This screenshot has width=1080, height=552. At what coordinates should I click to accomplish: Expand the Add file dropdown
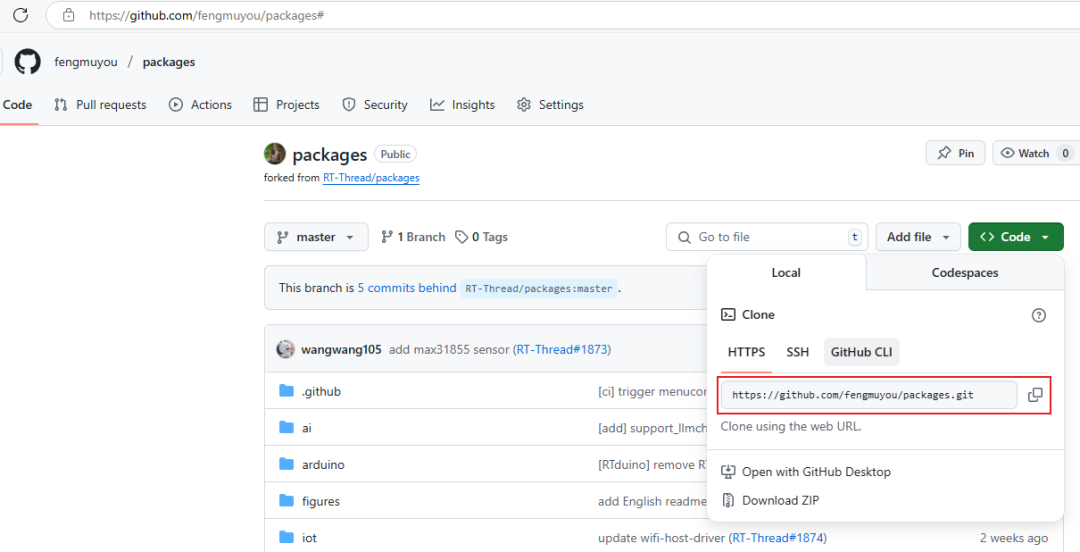(x=918, y=237)
